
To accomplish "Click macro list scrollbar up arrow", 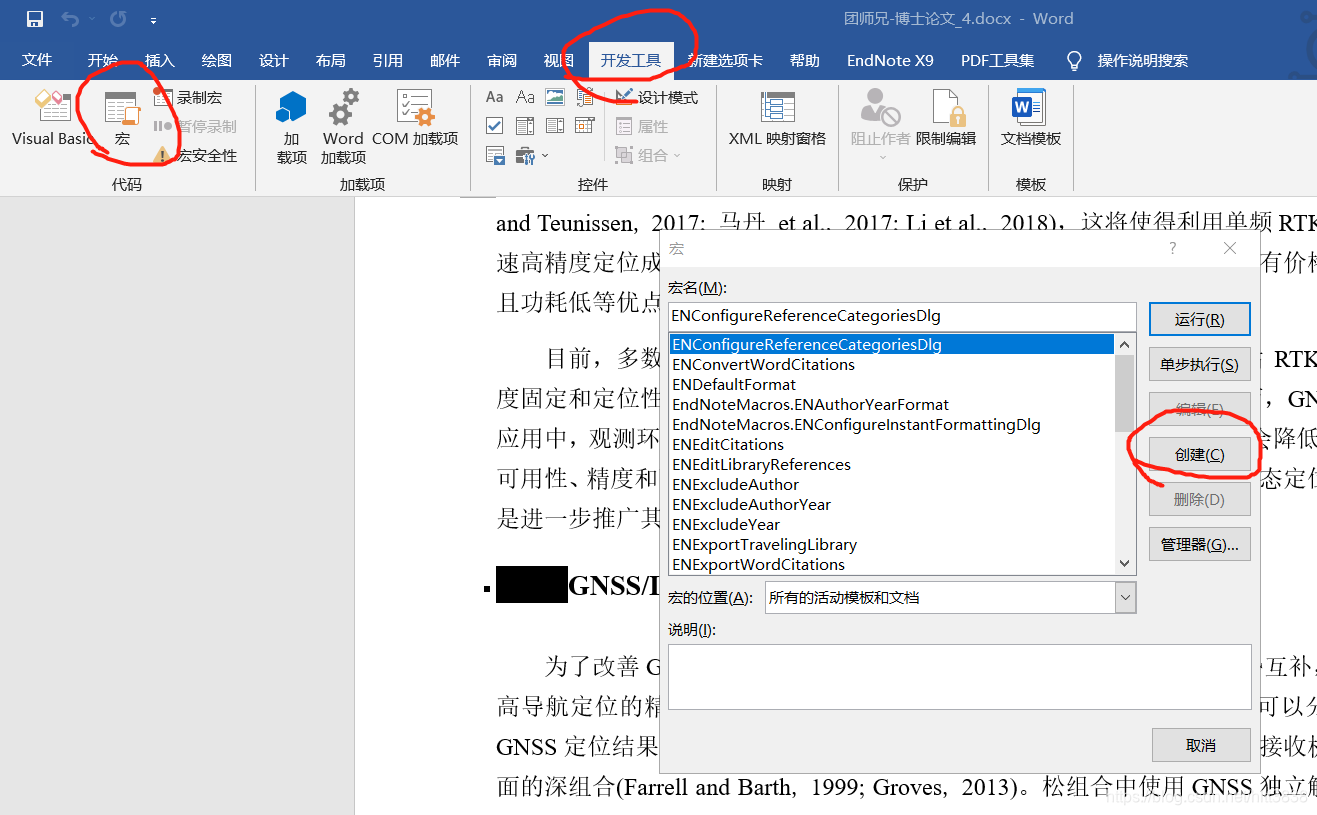I will click(x=1125, y=345).
